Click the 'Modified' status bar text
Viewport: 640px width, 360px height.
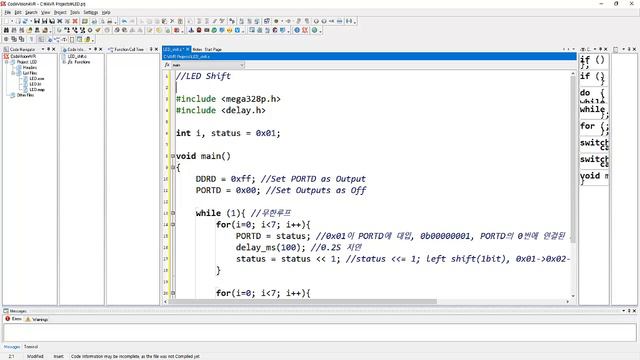35,356
